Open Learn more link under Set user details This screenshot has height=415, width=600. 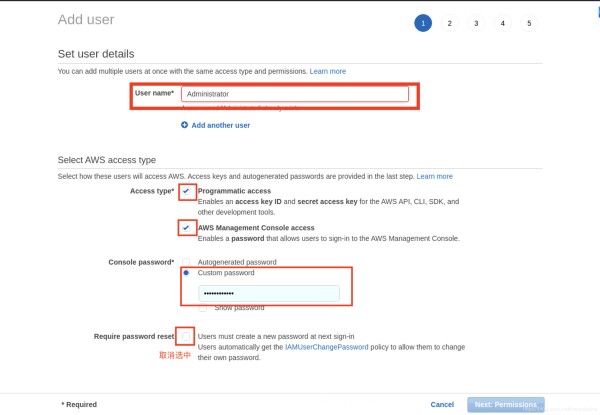pos(328,71)
